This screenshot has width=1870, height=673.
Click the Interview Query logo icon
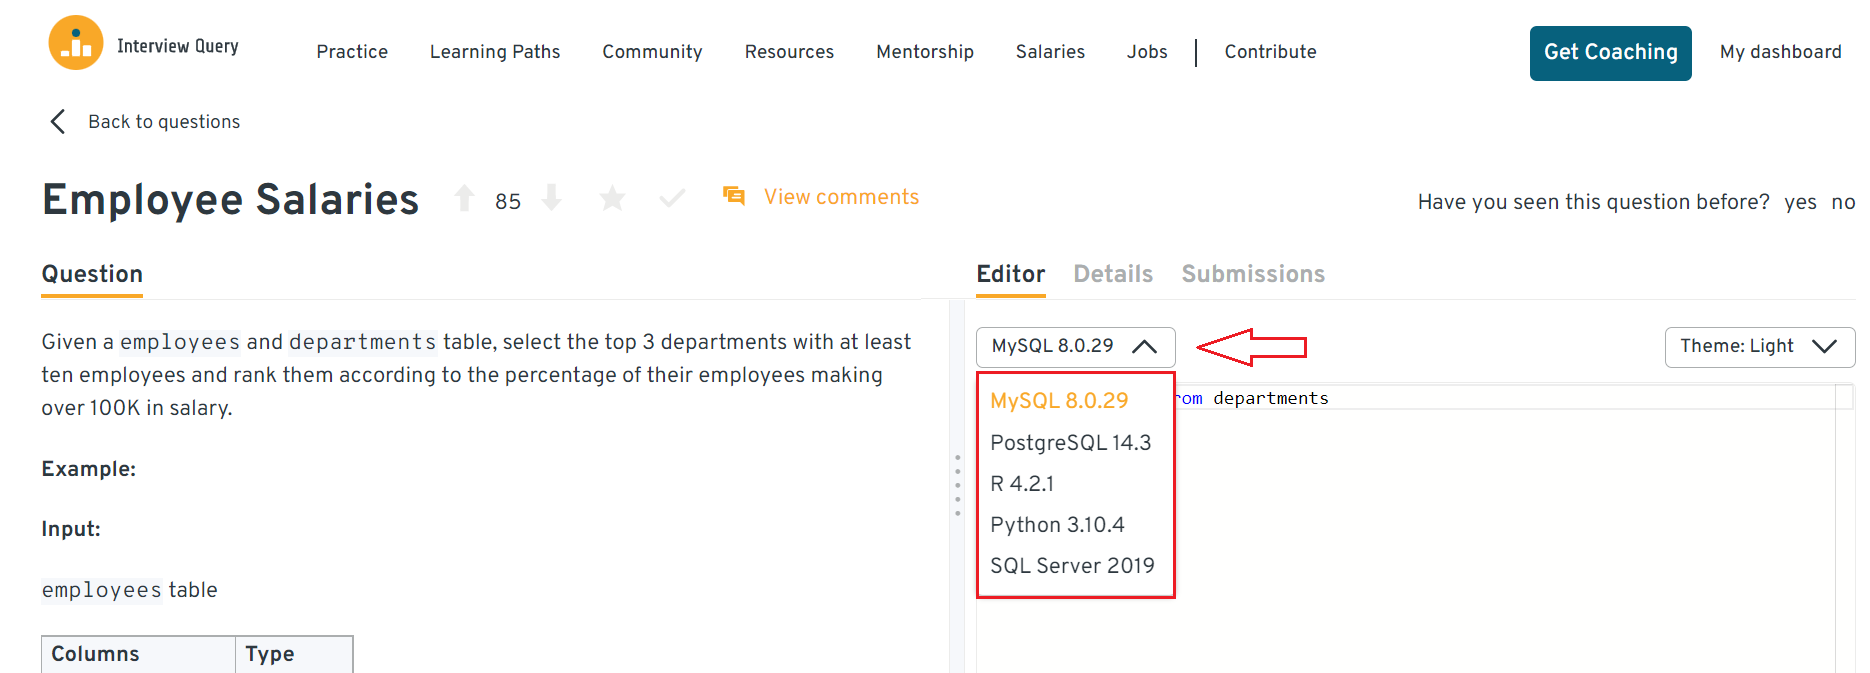click(x=76, y=43)
